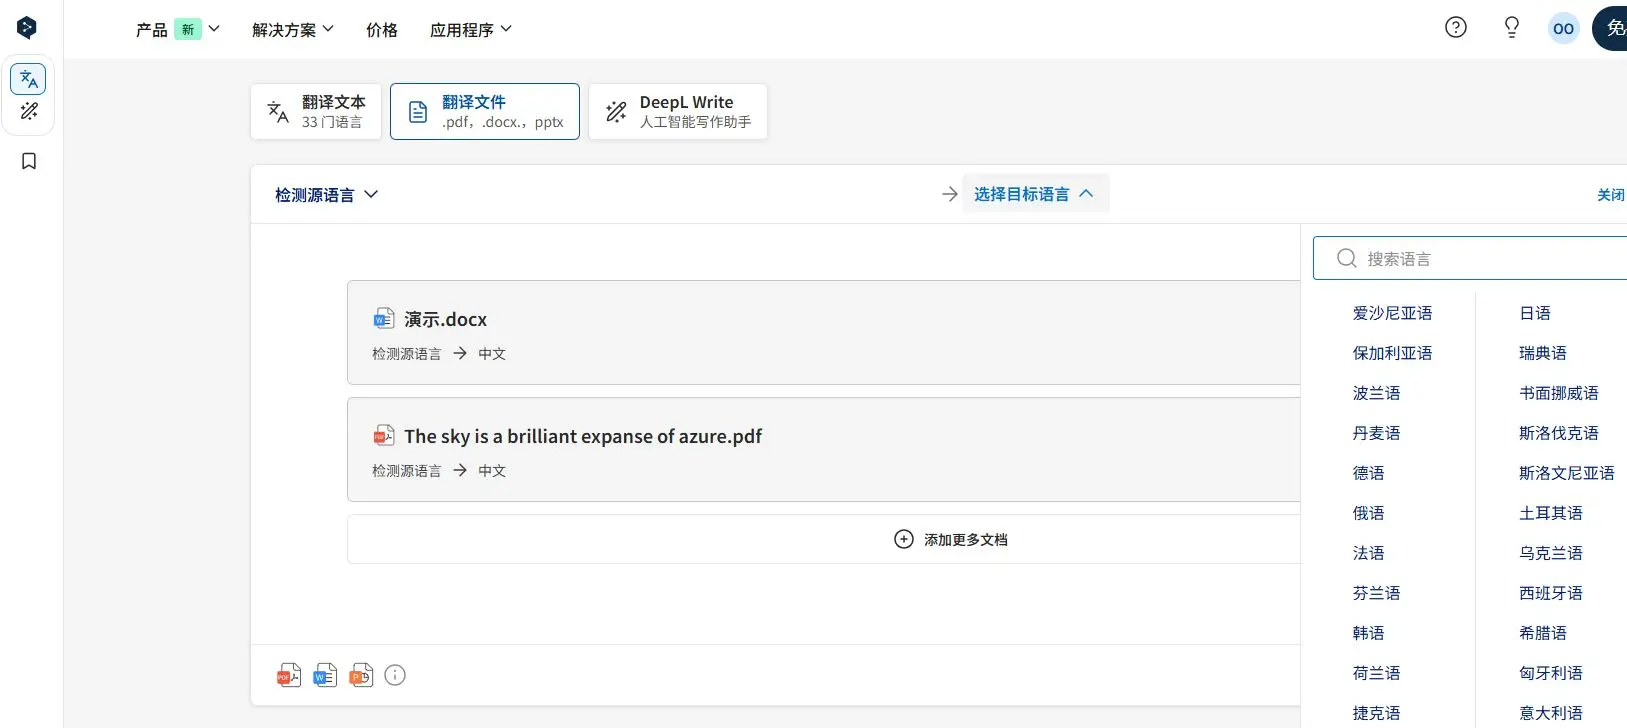This screenshot has width=1627, height=728.
Task: Switch to the 翻译文本 tab
Action: pyautogui.click(x=316, y=111)
